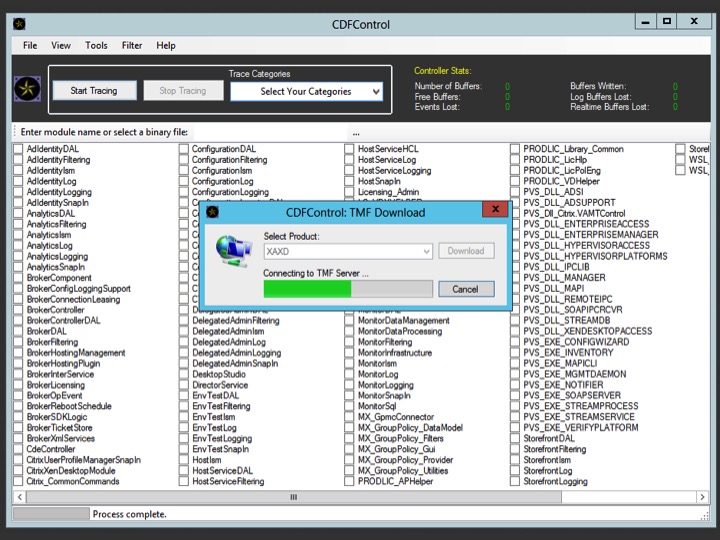The width and height of the screenshot is (720, 540).
Task: Click the globe and computer download icon
Action: click(x=234, y=251)
